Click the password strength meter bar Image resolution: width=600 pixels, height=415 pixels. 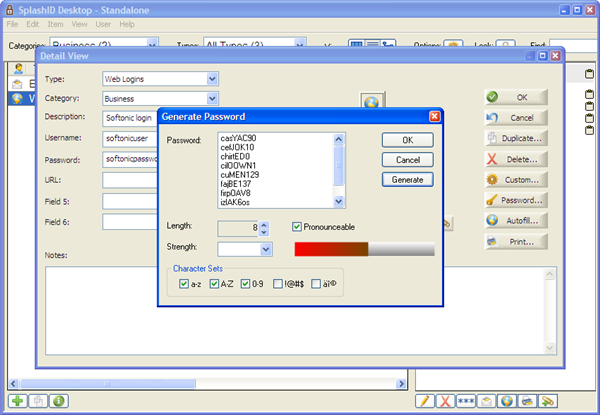point(364,248)
